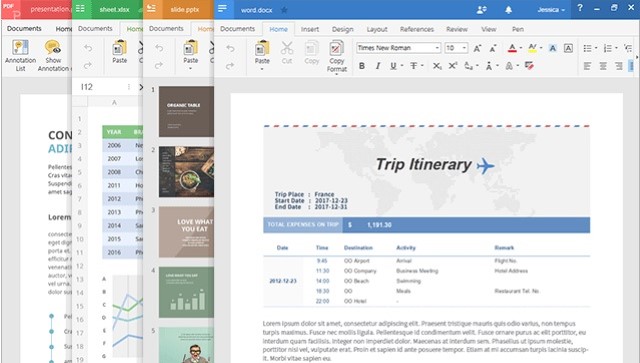The height and width of the screenshot is (363, 640).
Task: Apply red font color
Action: [512, 48]
